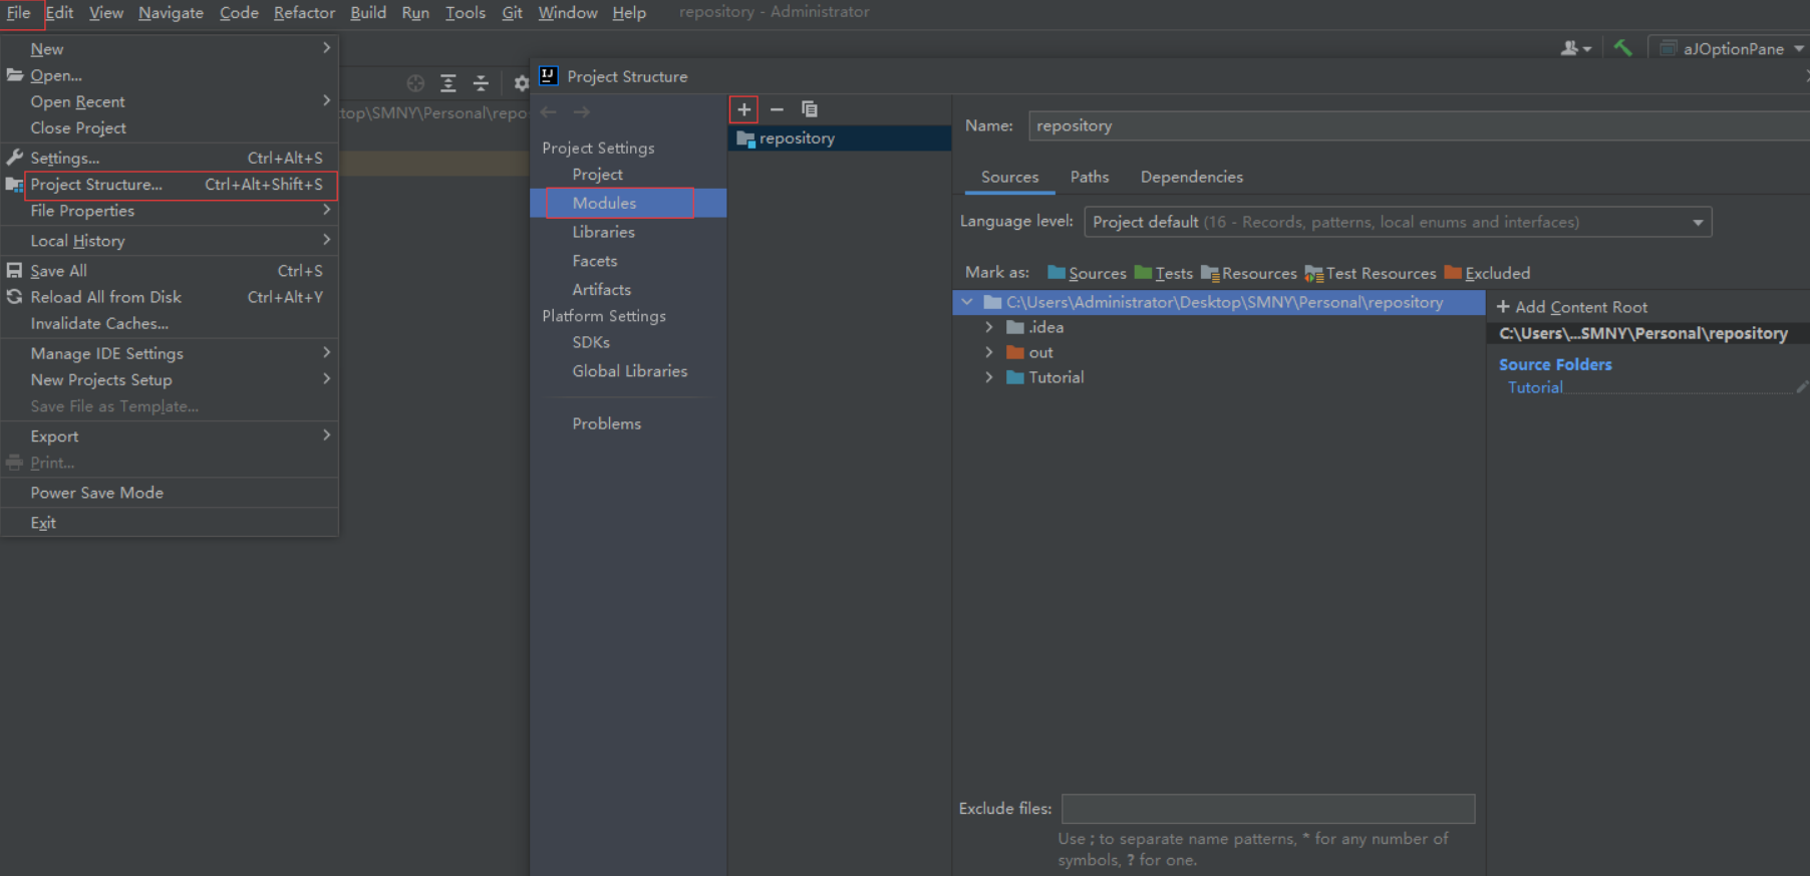
Task: Click the select opened file target icon
Action: [x=416, y=83]
